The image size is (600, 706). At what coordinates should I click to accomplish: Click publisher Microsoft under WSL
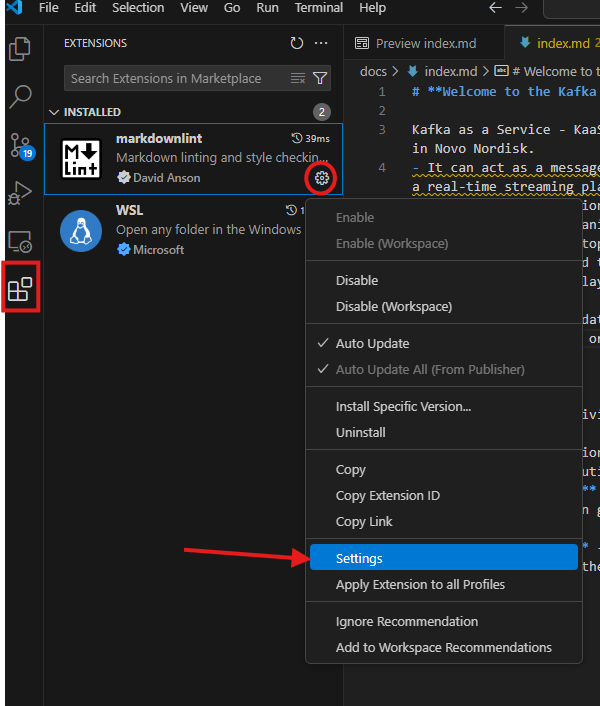click(158, 250)
